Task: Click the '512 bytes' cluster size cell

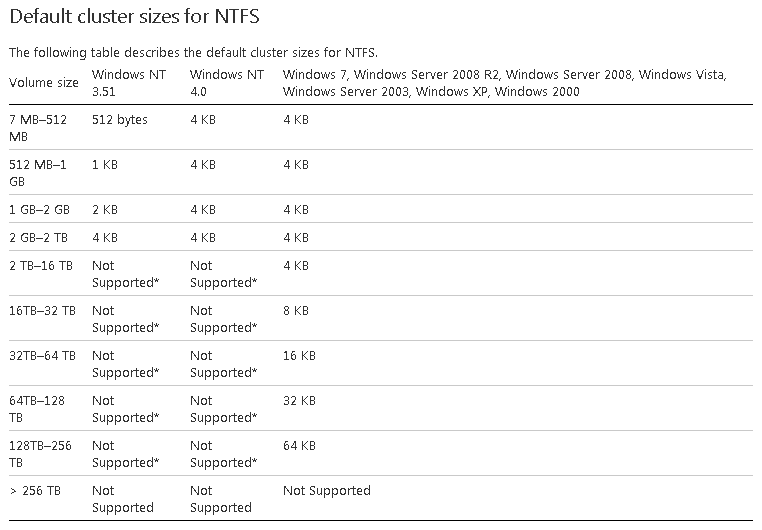Action: click(x=120, y=120)
